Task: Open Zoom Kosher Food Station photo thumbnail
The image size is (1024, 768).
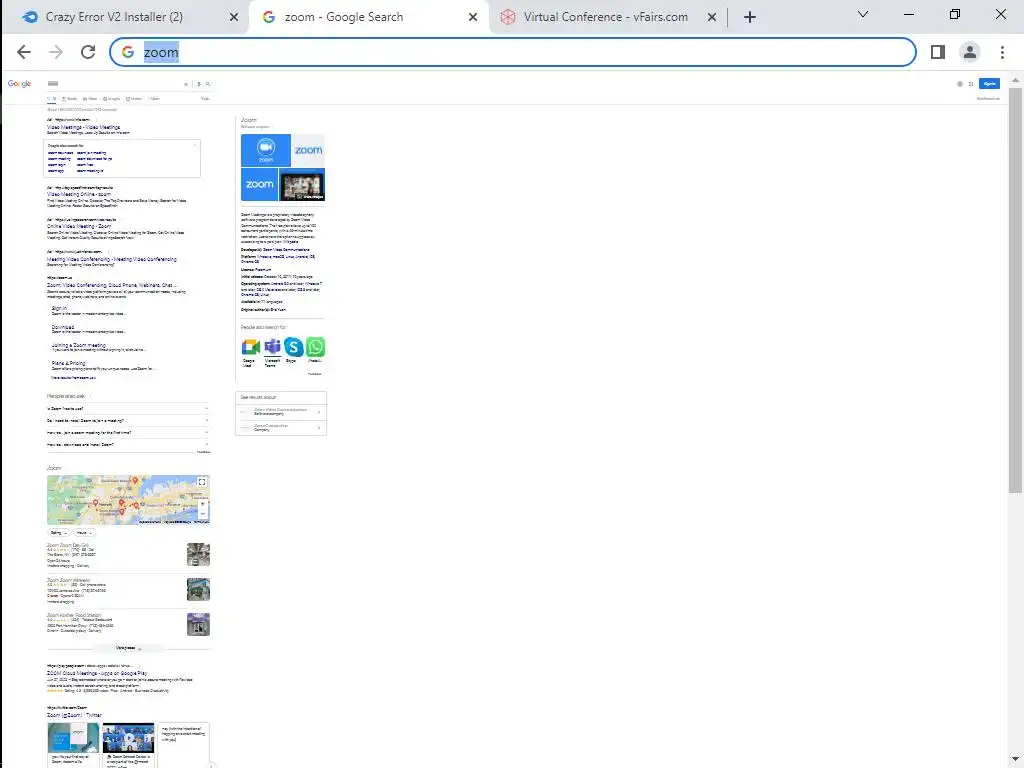Action: pos(199,624)
